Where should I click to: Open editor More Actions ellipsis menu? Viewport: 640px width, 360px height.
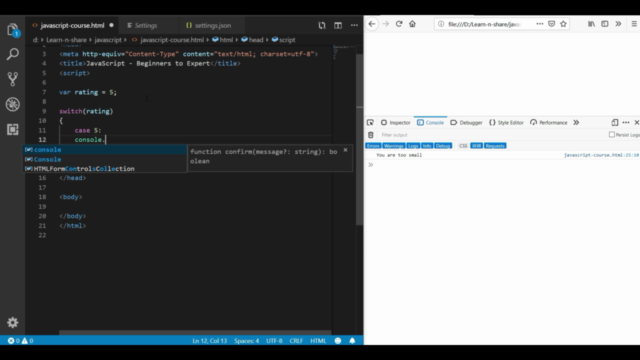pyautogui.click(x=354, y=25)
